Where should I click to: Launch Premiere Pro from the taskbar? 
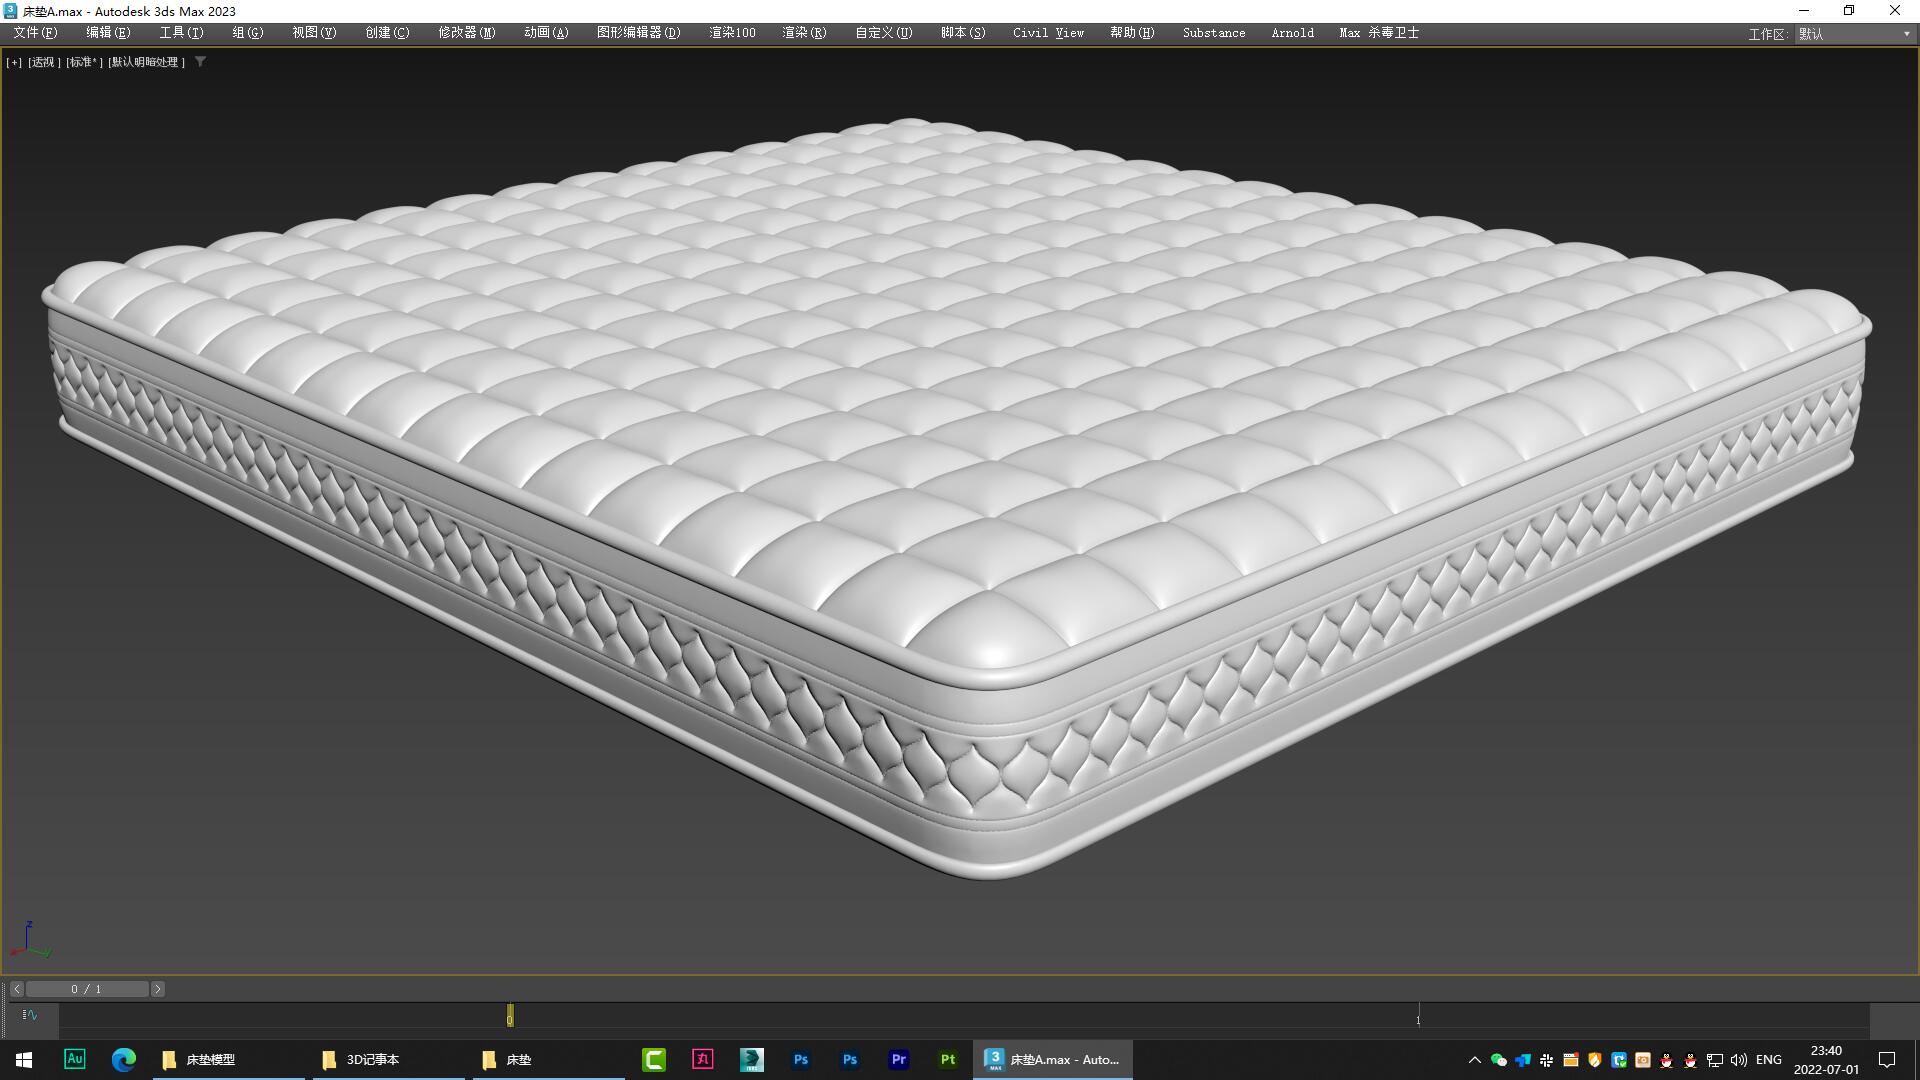(898, 1059)
